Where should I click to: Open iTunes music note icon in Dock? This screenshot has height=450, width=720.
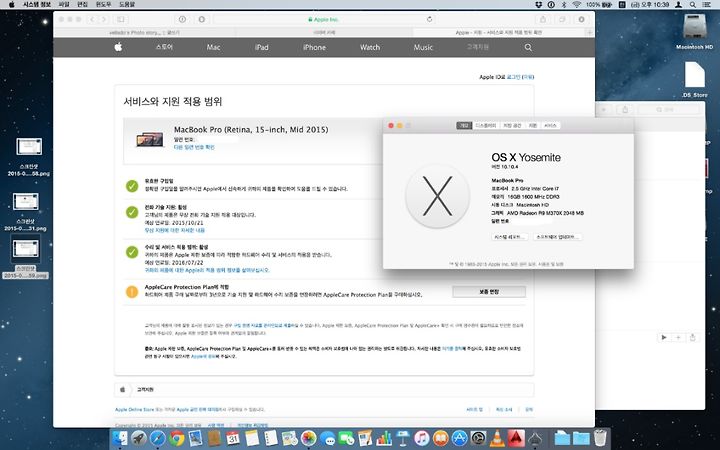coord(422,439)
